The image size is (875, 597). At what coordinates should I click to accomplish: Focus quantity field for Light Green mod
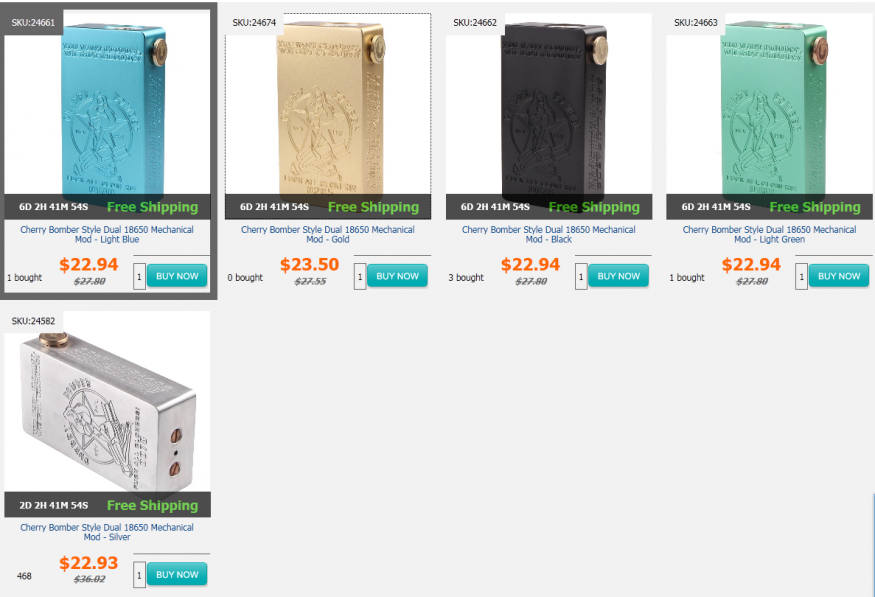[801, 277]
